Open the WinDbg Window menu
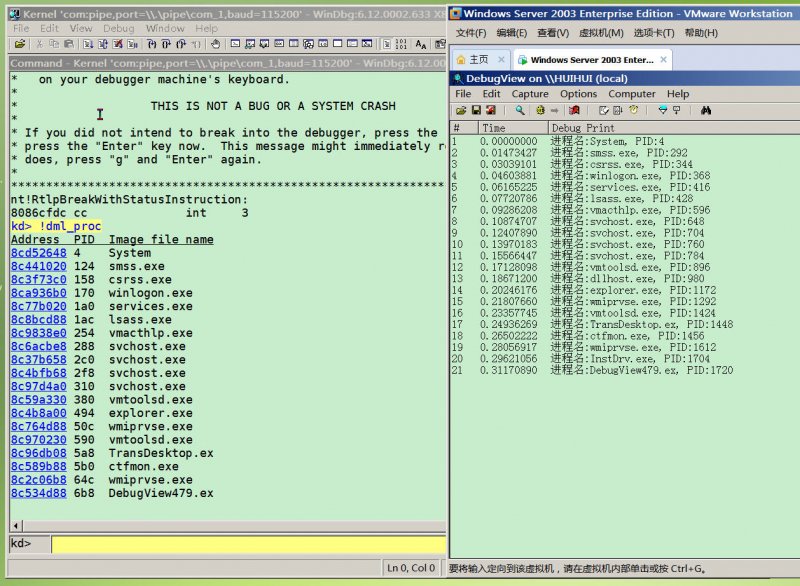Viewport: 800px width, 586px height. coord(165,29)
